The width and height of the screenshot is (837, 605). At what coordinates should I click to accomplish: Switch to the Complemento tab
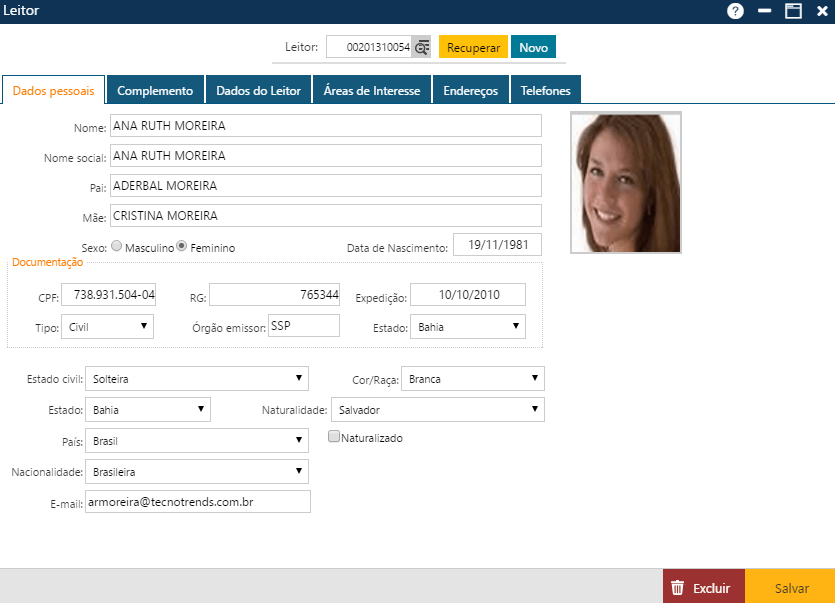click(155, 90)
